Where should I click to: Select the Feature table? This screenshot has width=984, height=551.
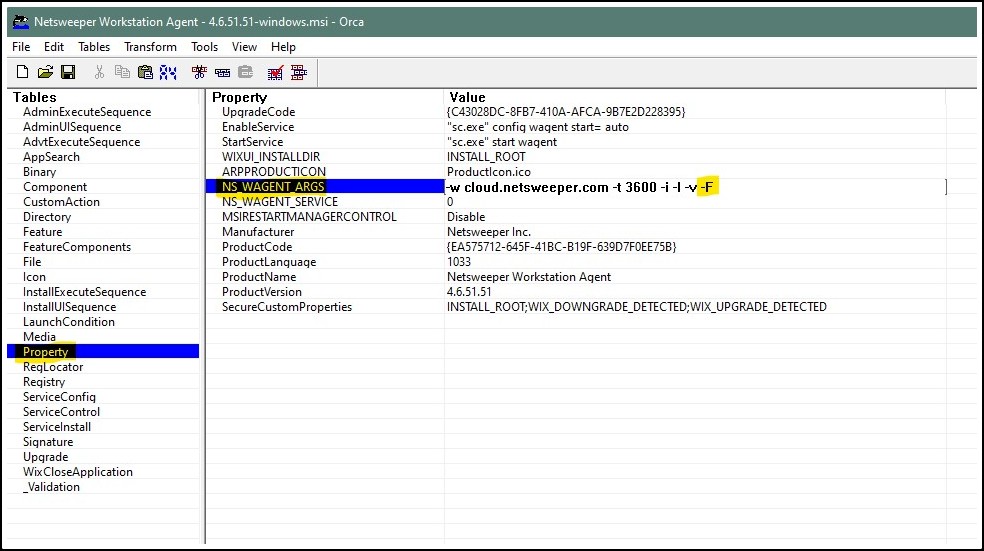43,232
